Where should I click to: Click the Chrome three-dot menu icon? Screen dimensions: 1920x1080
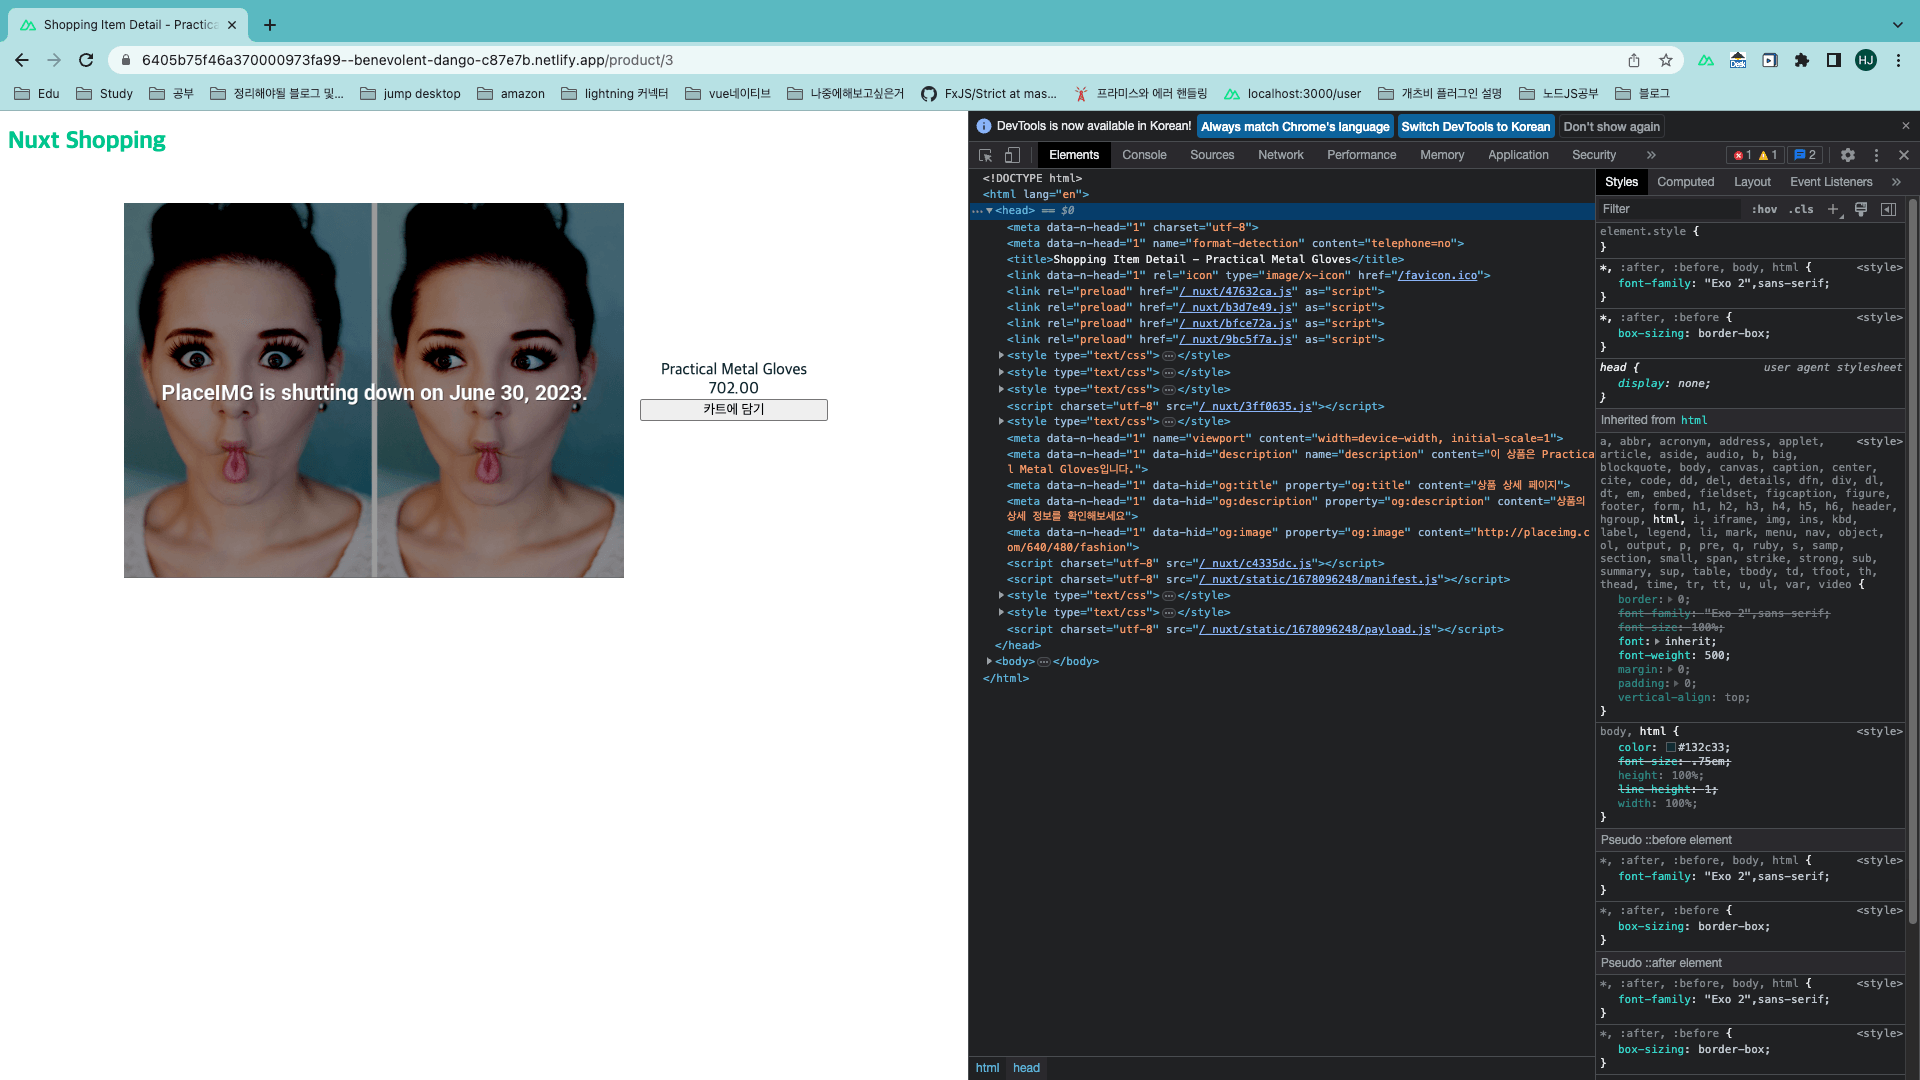(x=1898, y=60)
